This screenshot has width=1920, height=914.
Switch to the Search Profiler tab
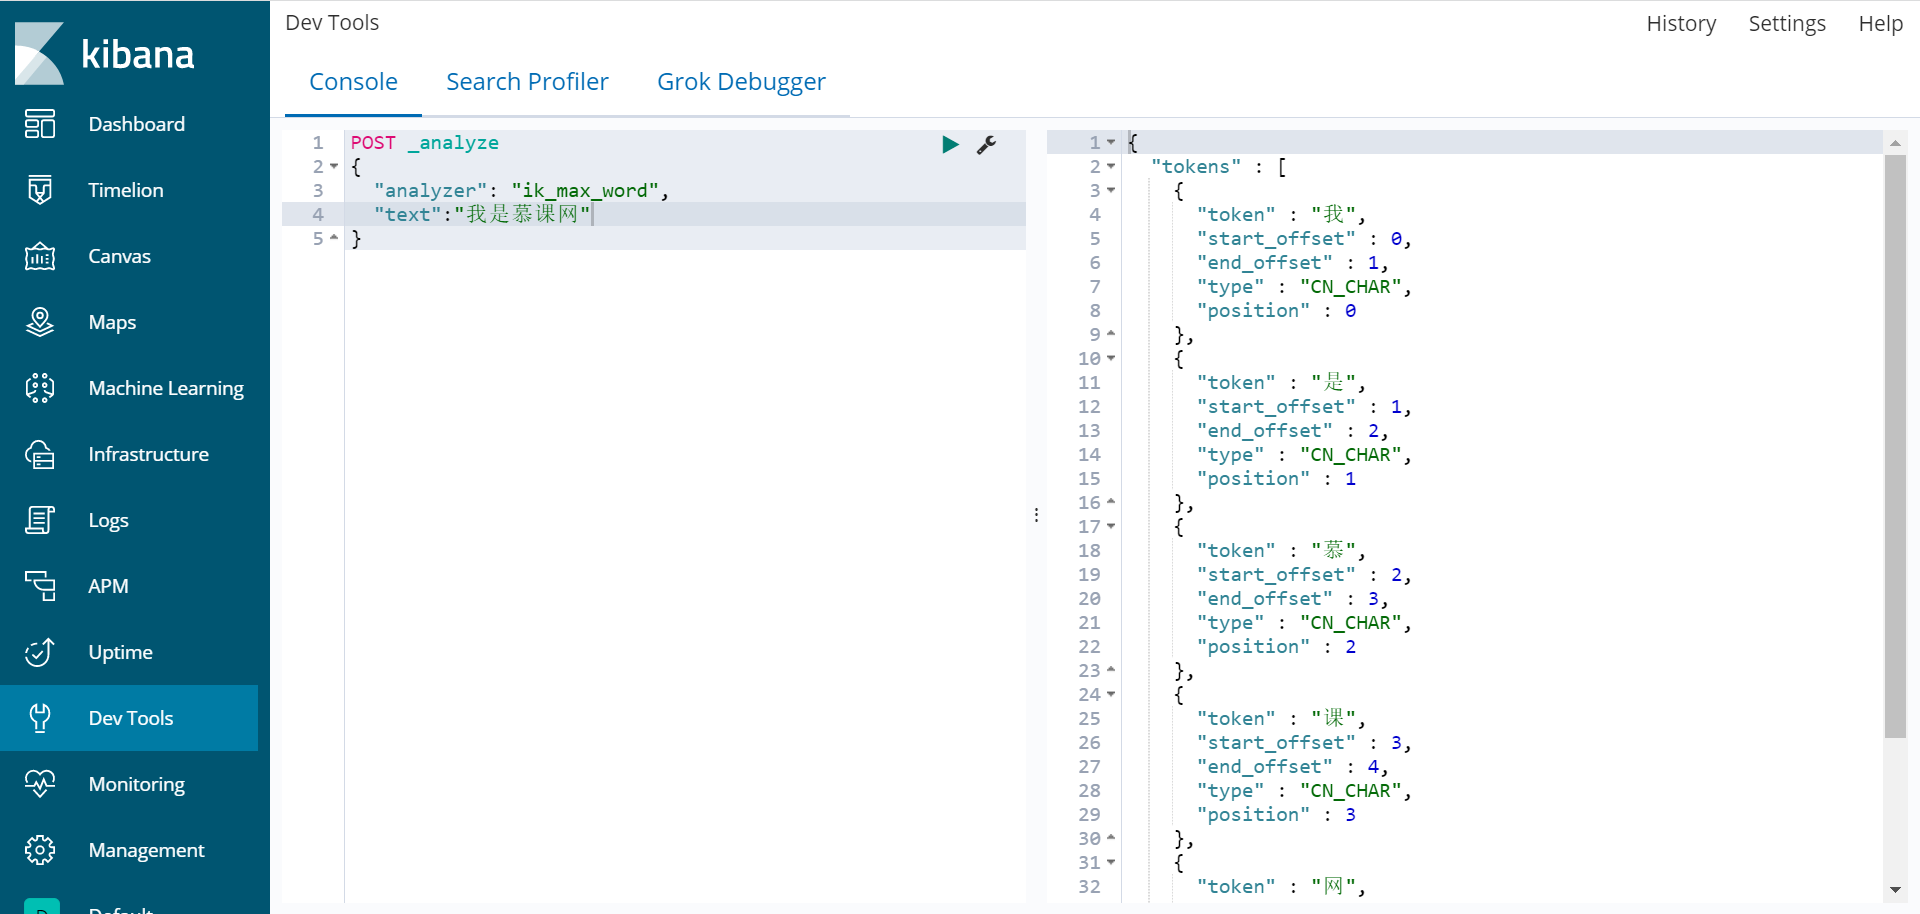click(527, 82)
